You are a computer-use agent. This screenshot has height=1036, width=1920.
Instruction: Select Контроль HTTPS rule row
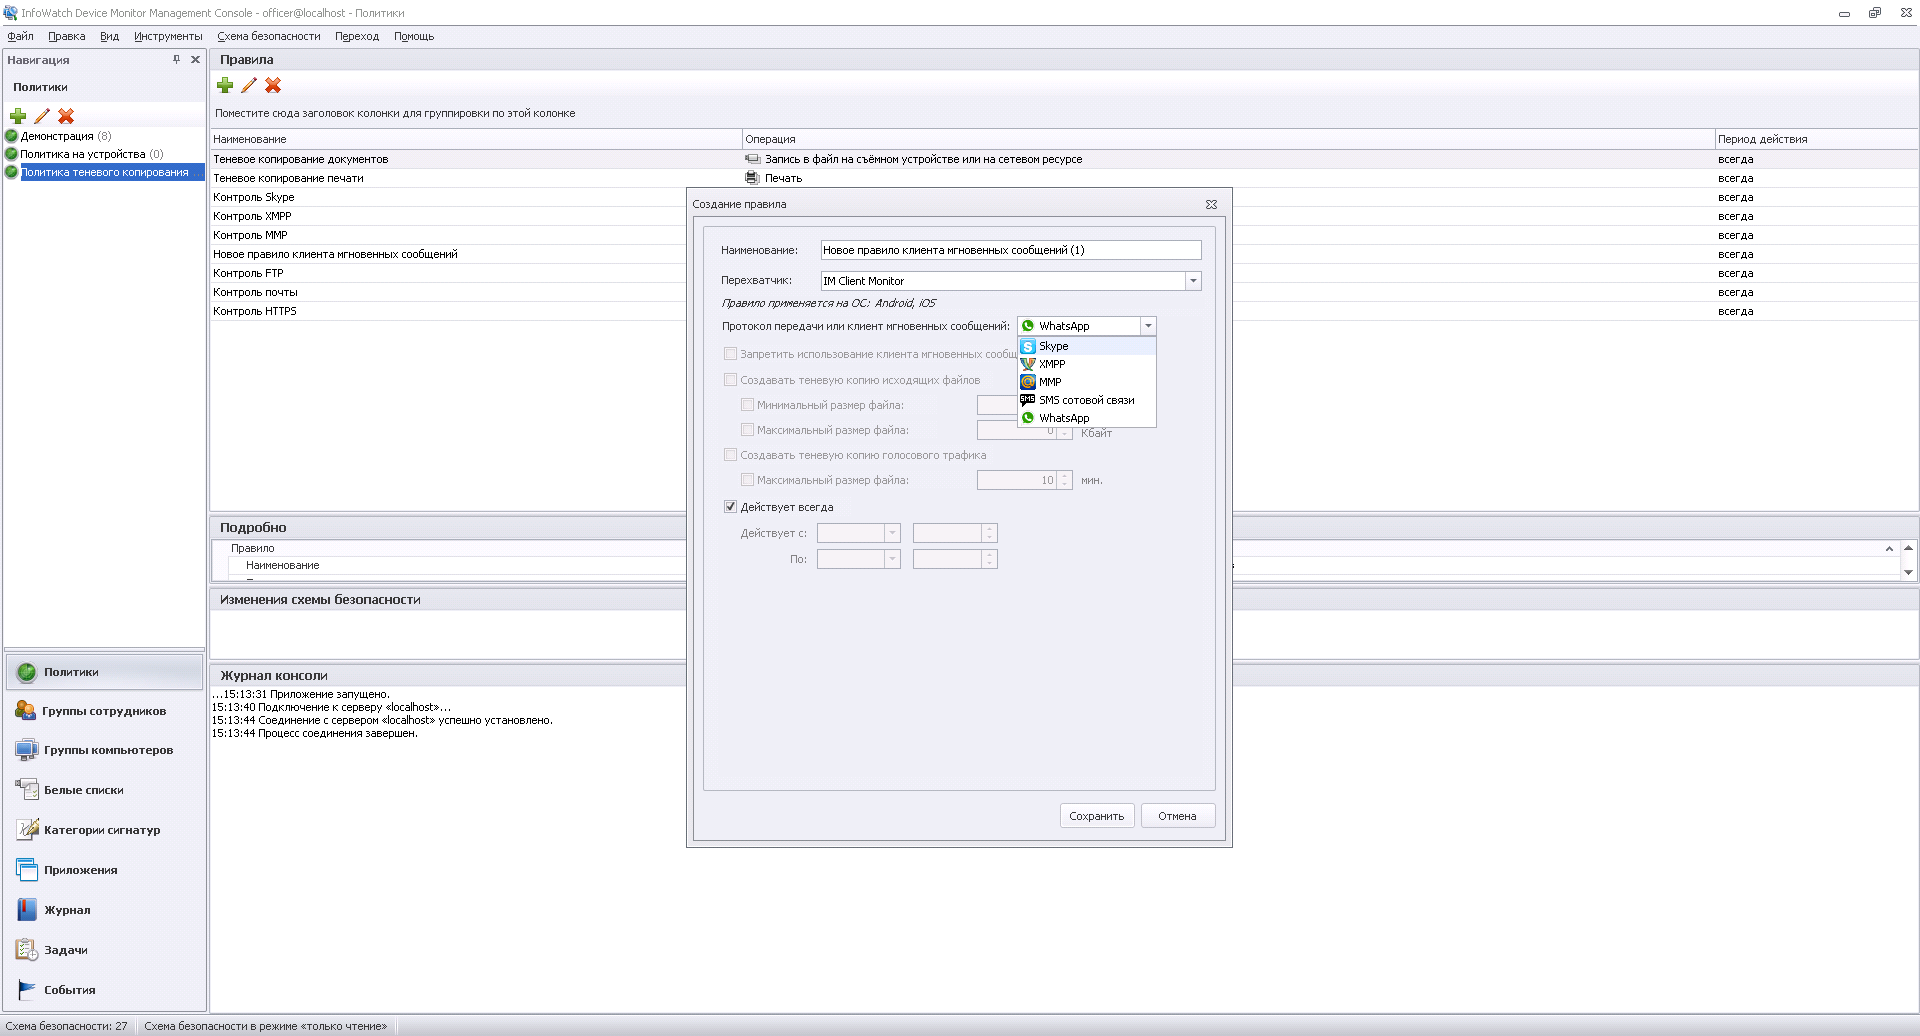[x=448, y=311]
